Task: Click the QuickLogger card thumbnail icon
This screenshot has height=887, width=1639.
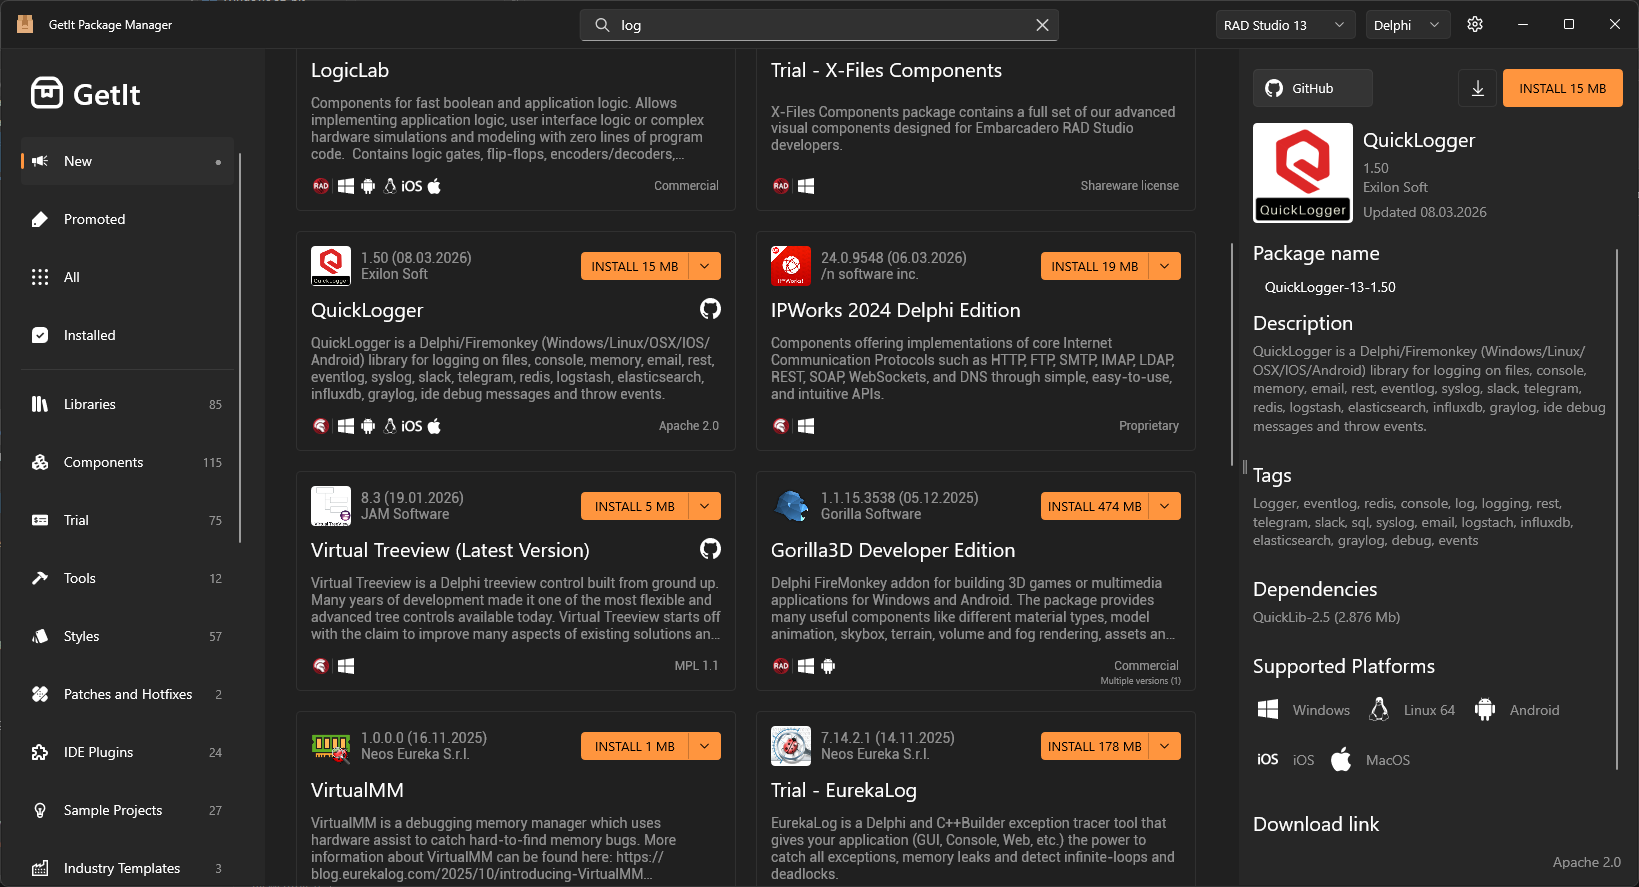Action: coord(331,266)
